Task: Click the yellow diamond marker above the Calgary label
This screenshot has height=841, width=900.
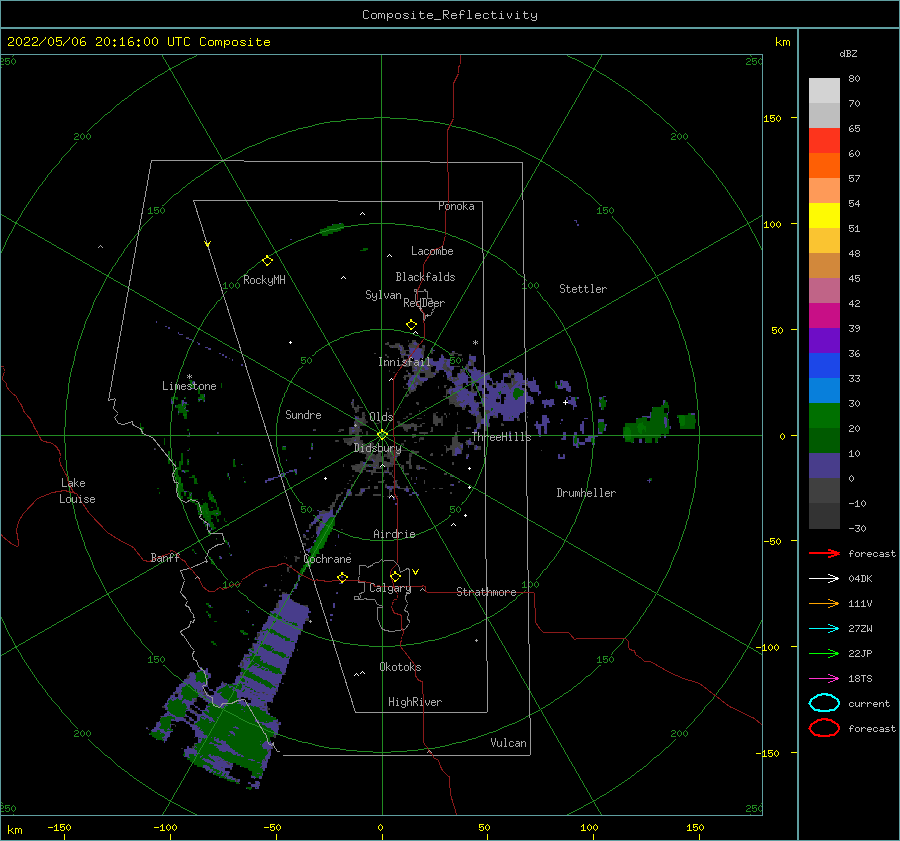Action: pyautogui.click(x=395, y=576)
